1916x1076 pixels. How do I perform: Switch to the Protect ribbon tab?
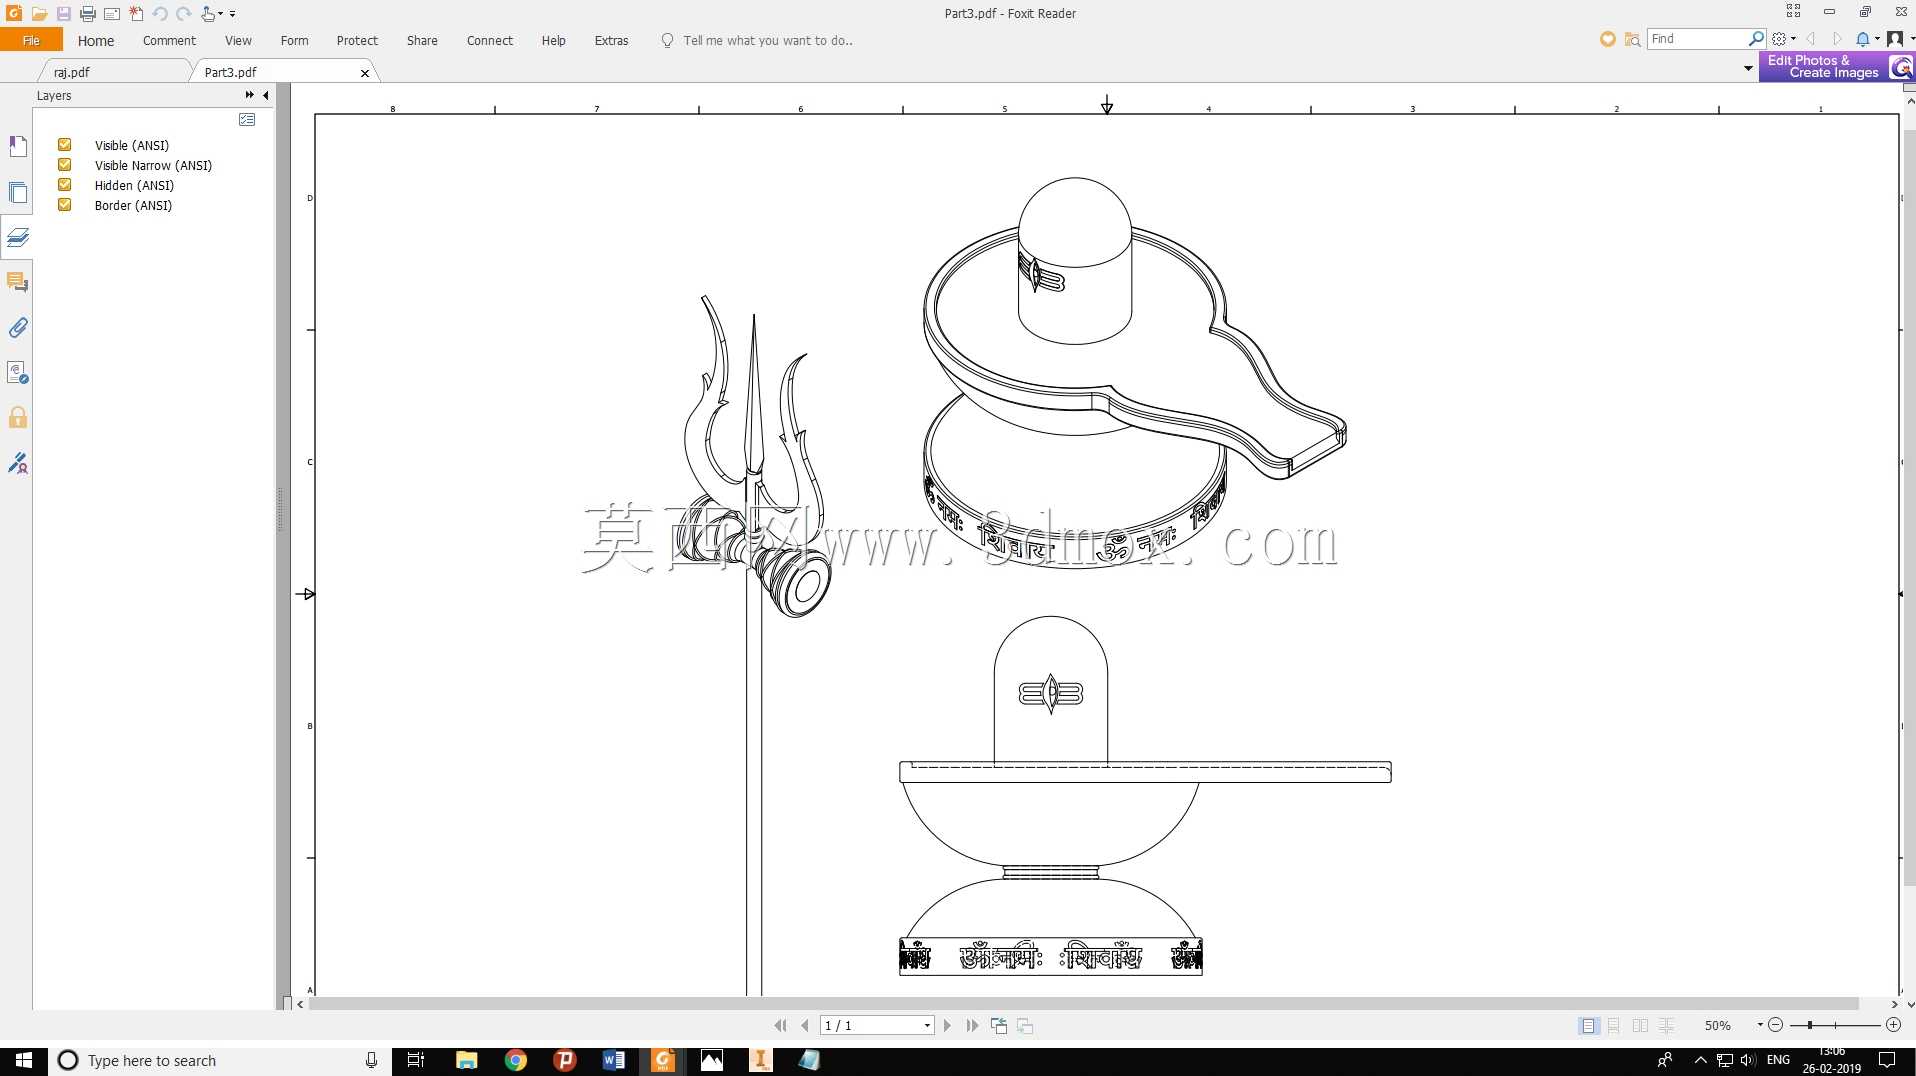pos(357,41)
